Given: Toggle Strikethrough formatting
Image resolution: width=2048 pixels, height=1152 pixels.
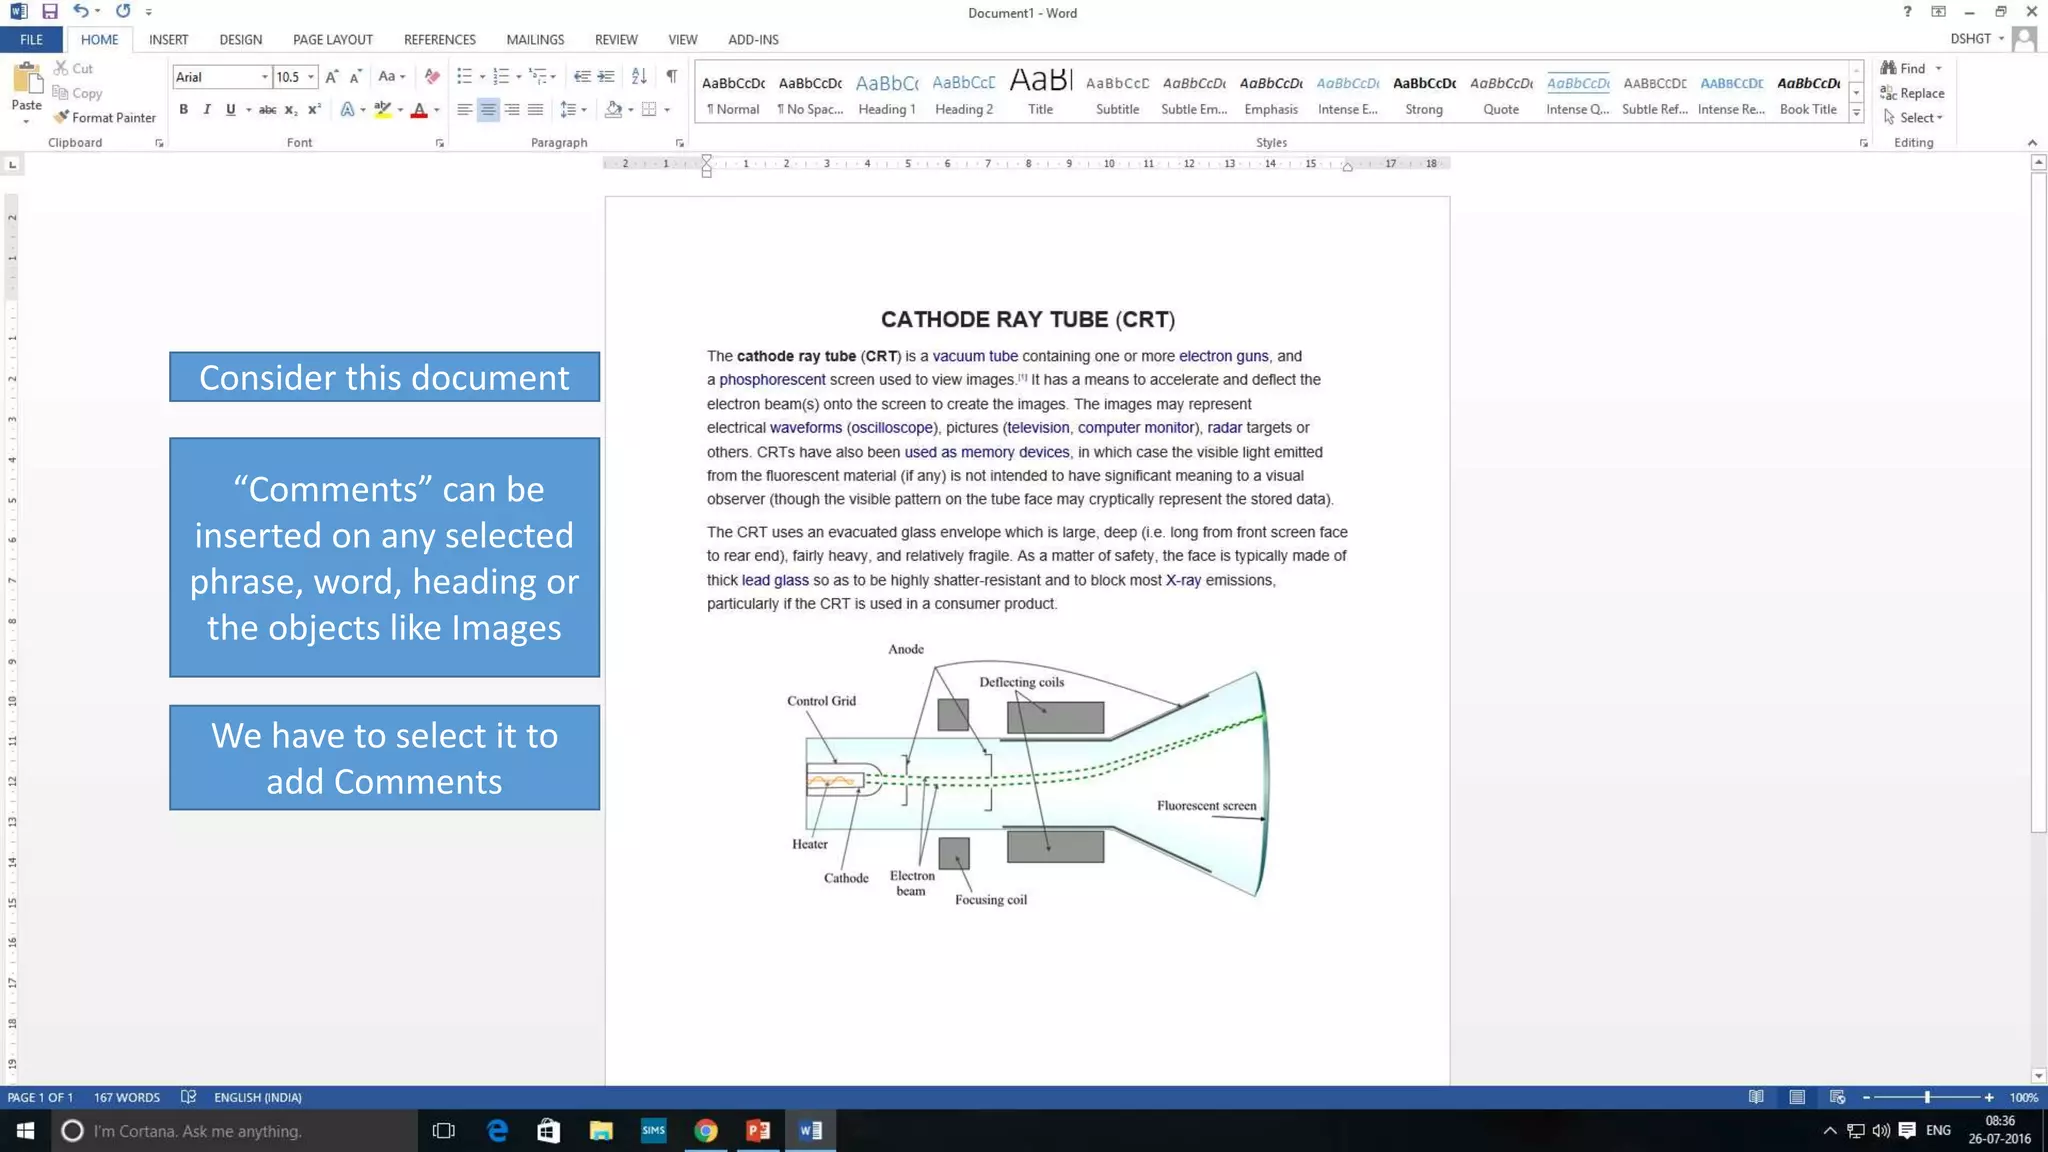Looking at the screenshot, I should [267, 109].
